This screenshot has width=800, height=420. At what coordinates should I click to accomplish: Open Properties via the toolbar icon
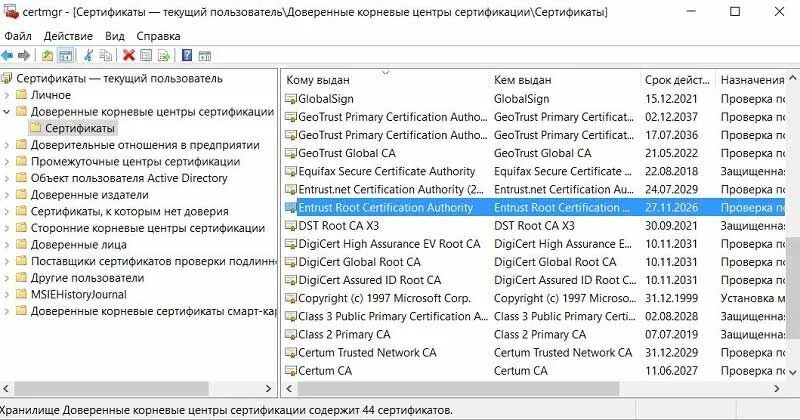pos(146,56)
